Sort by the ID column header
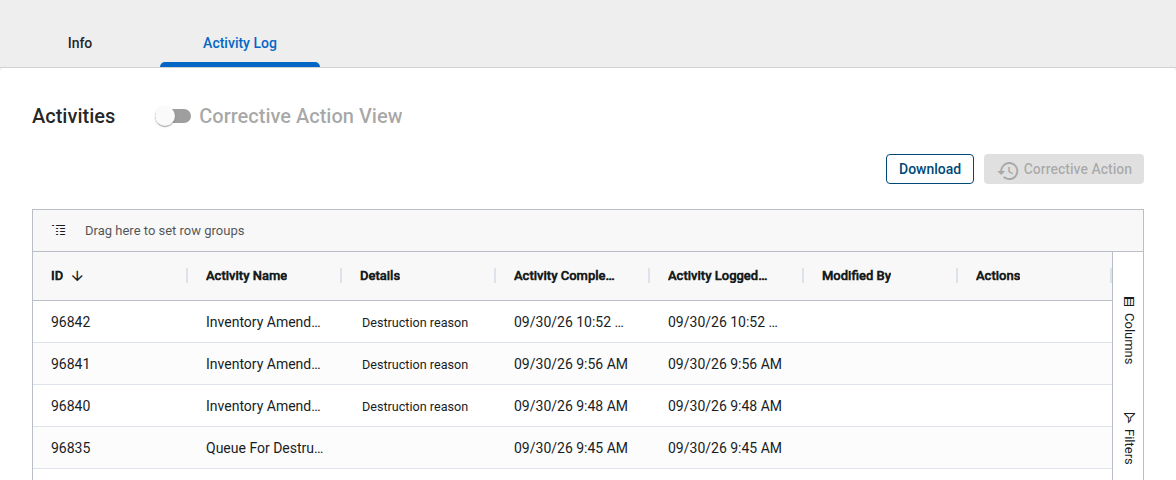 click(x=57, y=276)
